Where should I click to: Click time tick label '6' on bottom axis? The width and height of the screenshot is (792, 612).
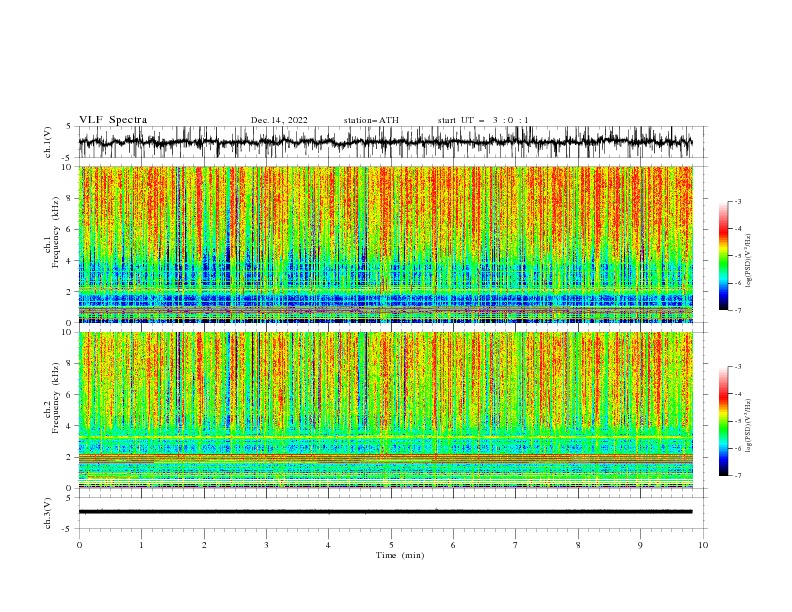pyautogui.click(x=453, y=545)
